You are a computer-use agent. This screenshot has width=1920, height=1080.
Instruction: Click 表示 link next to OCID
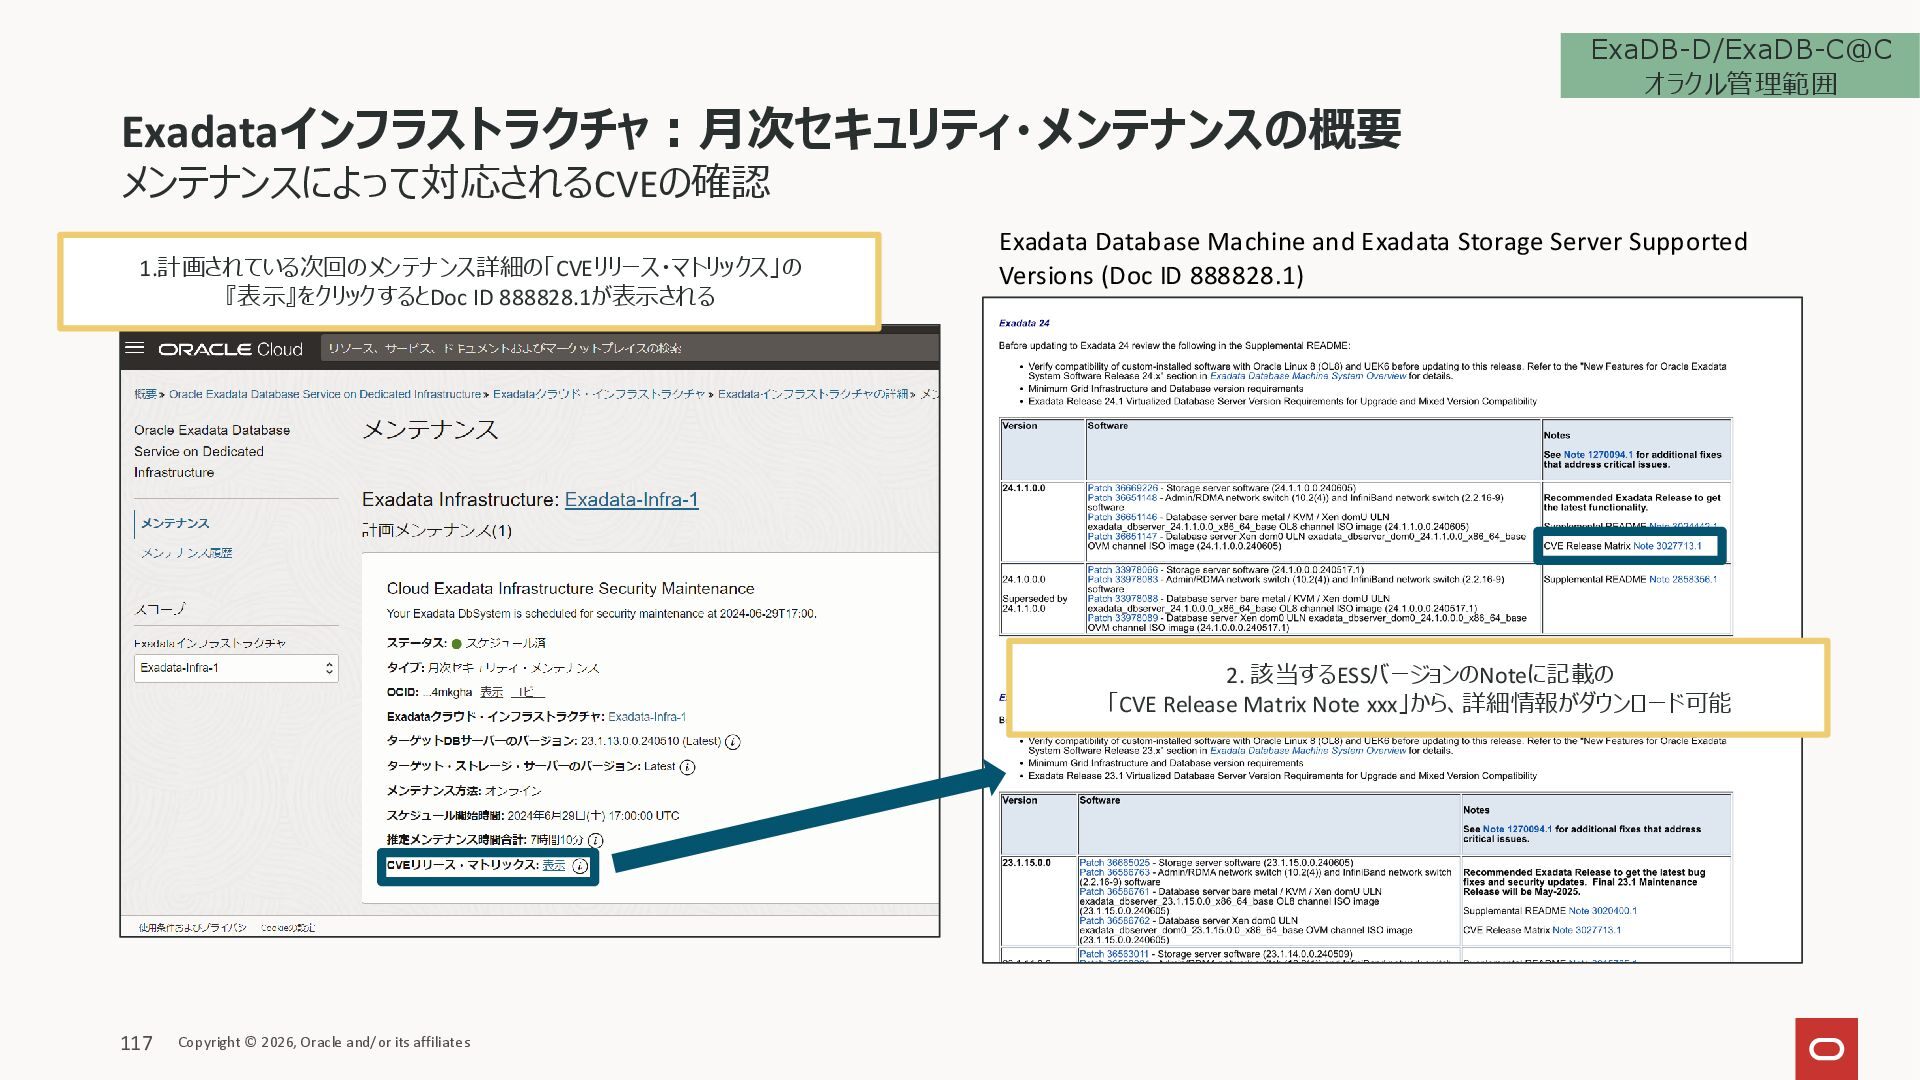491,692
